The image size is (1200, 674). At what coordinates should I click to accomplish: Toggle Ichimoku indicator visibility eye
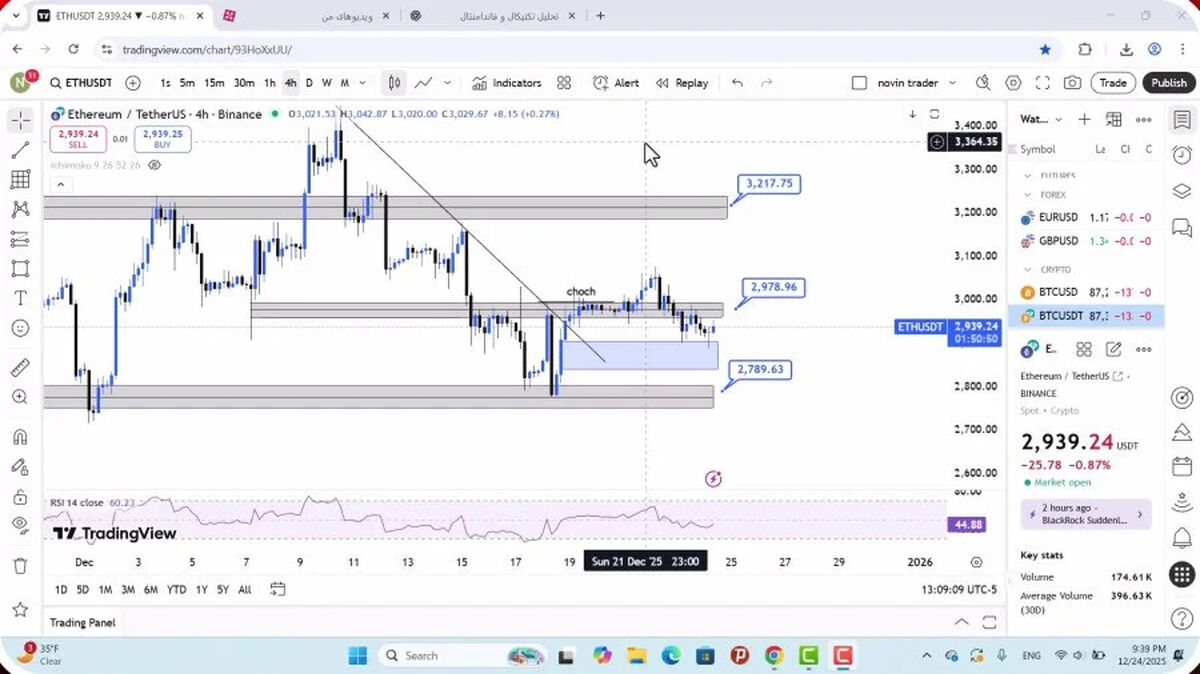click(x=155, y=165)
